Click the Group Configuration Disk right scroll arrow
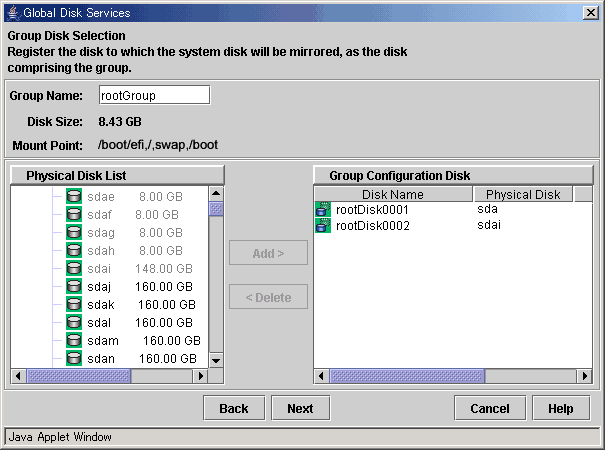Screen dimensions: 605x450 [x=585, y=376]
